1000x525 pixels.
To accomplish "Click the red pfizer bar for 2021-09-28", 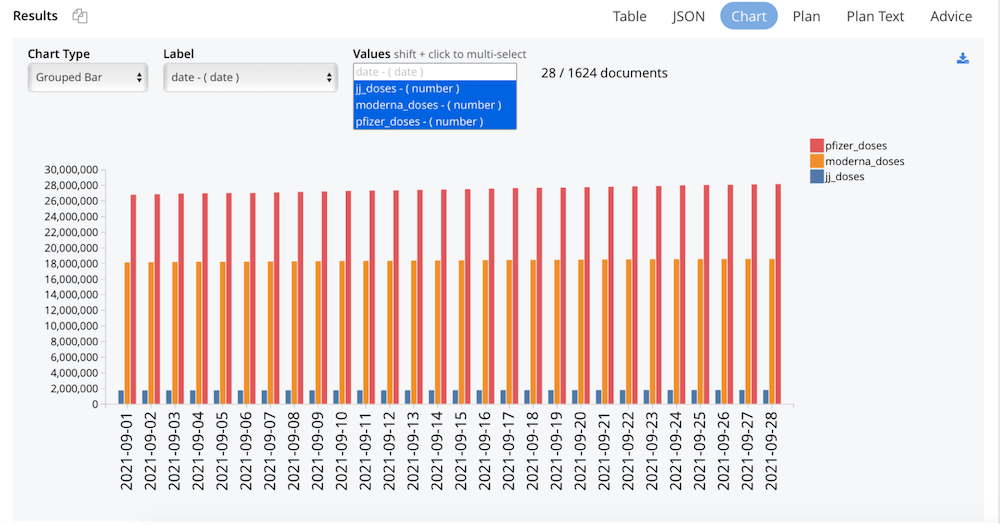I will [778, 294].
